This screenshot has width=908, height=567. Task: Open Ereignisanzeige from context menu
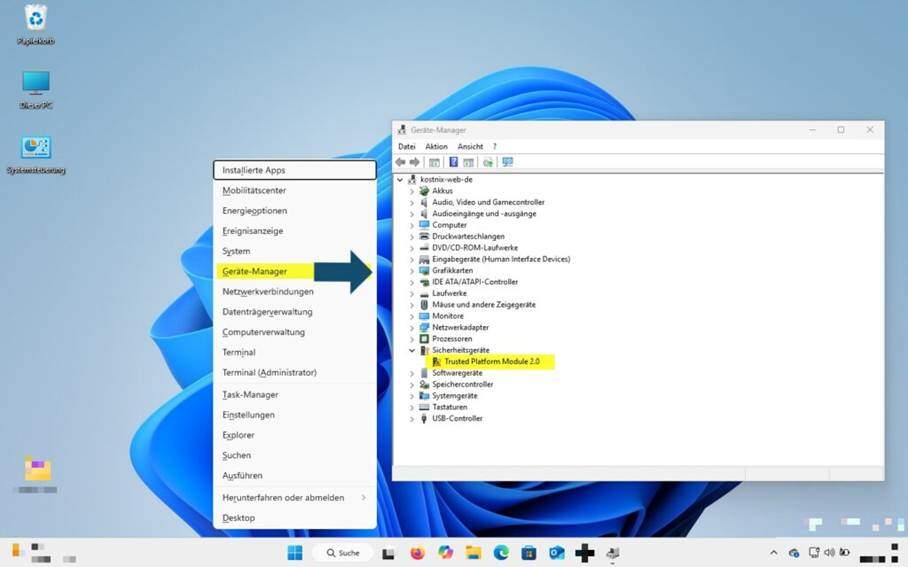(x=295, y=231)
